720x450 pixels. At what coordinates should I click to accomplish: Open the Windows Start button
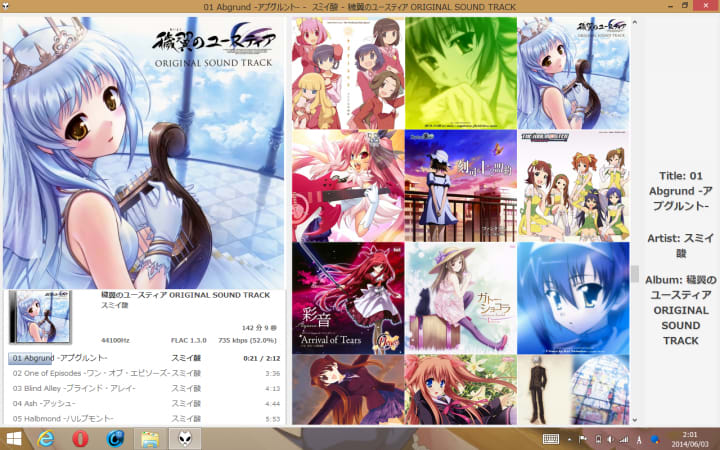coord(14,439)
